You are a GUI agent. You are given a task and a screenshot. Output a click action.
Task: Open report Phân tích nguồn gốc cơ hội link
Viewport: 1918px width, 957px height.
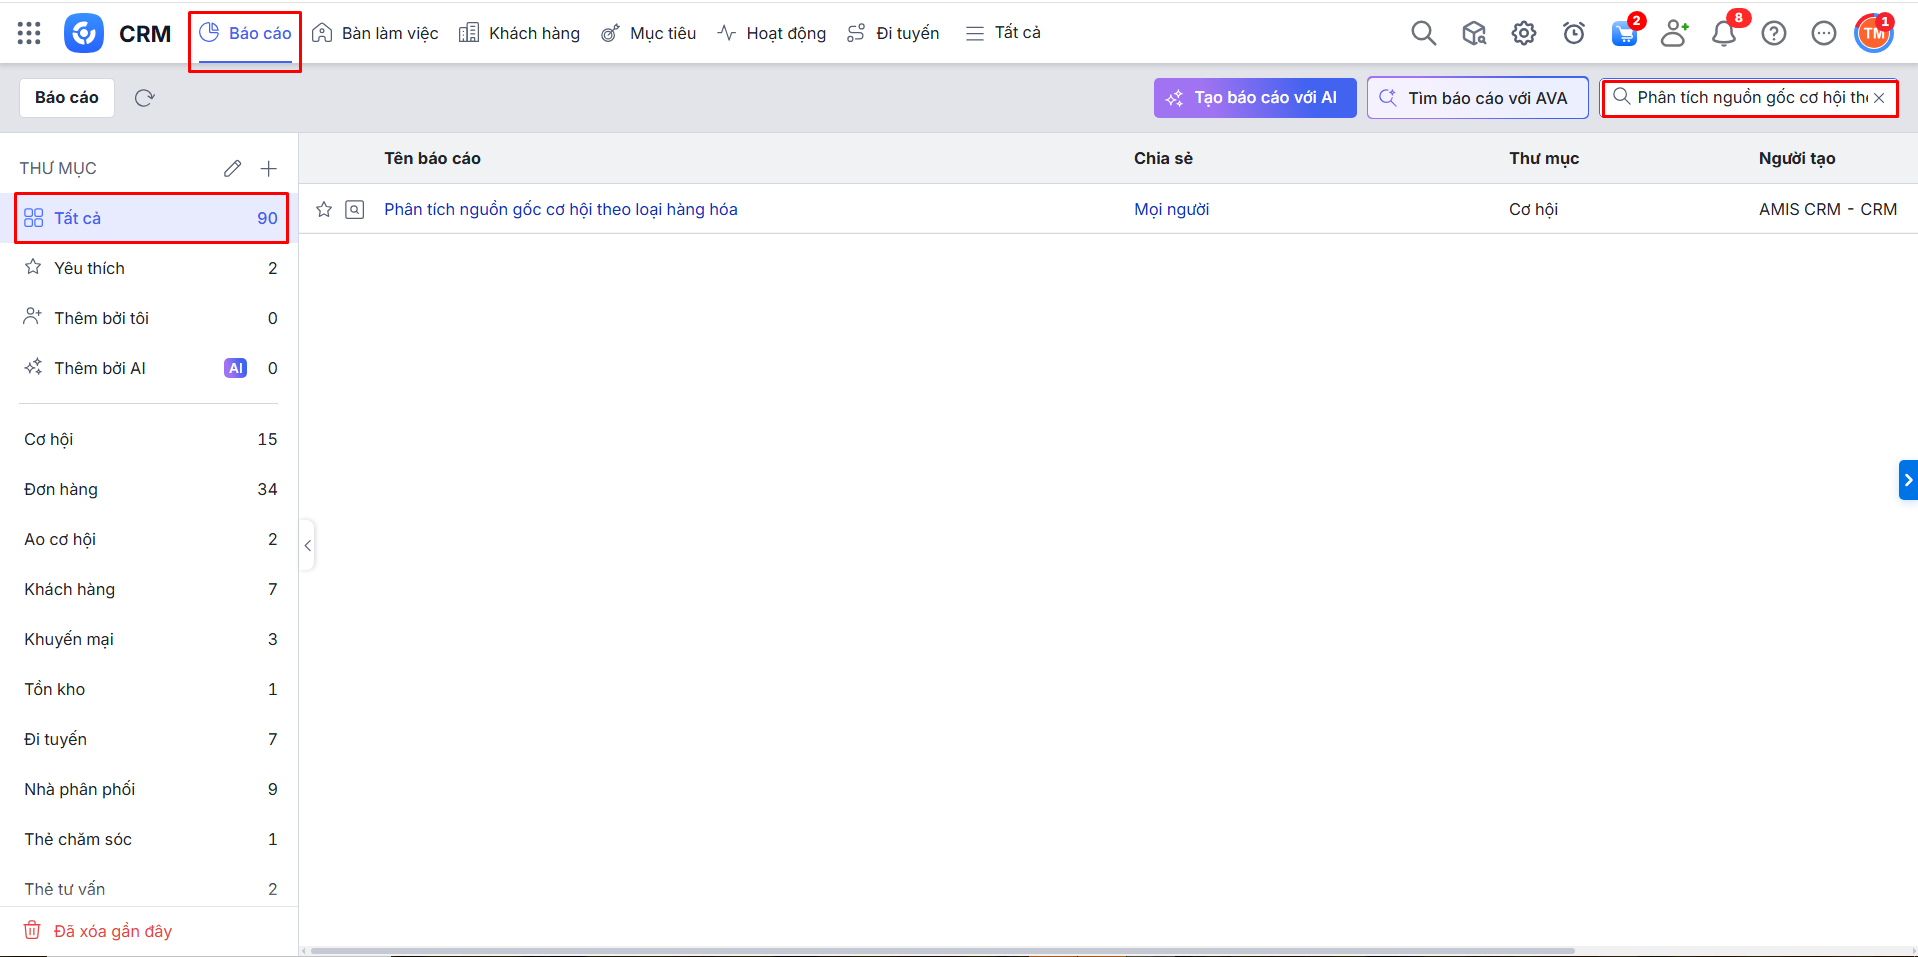tap(560, 209)
